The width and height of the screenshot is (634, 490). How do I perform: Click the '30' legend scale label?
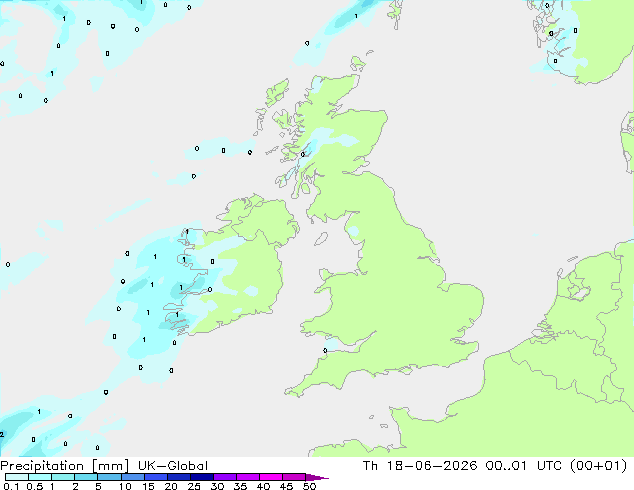coord(217,486)
